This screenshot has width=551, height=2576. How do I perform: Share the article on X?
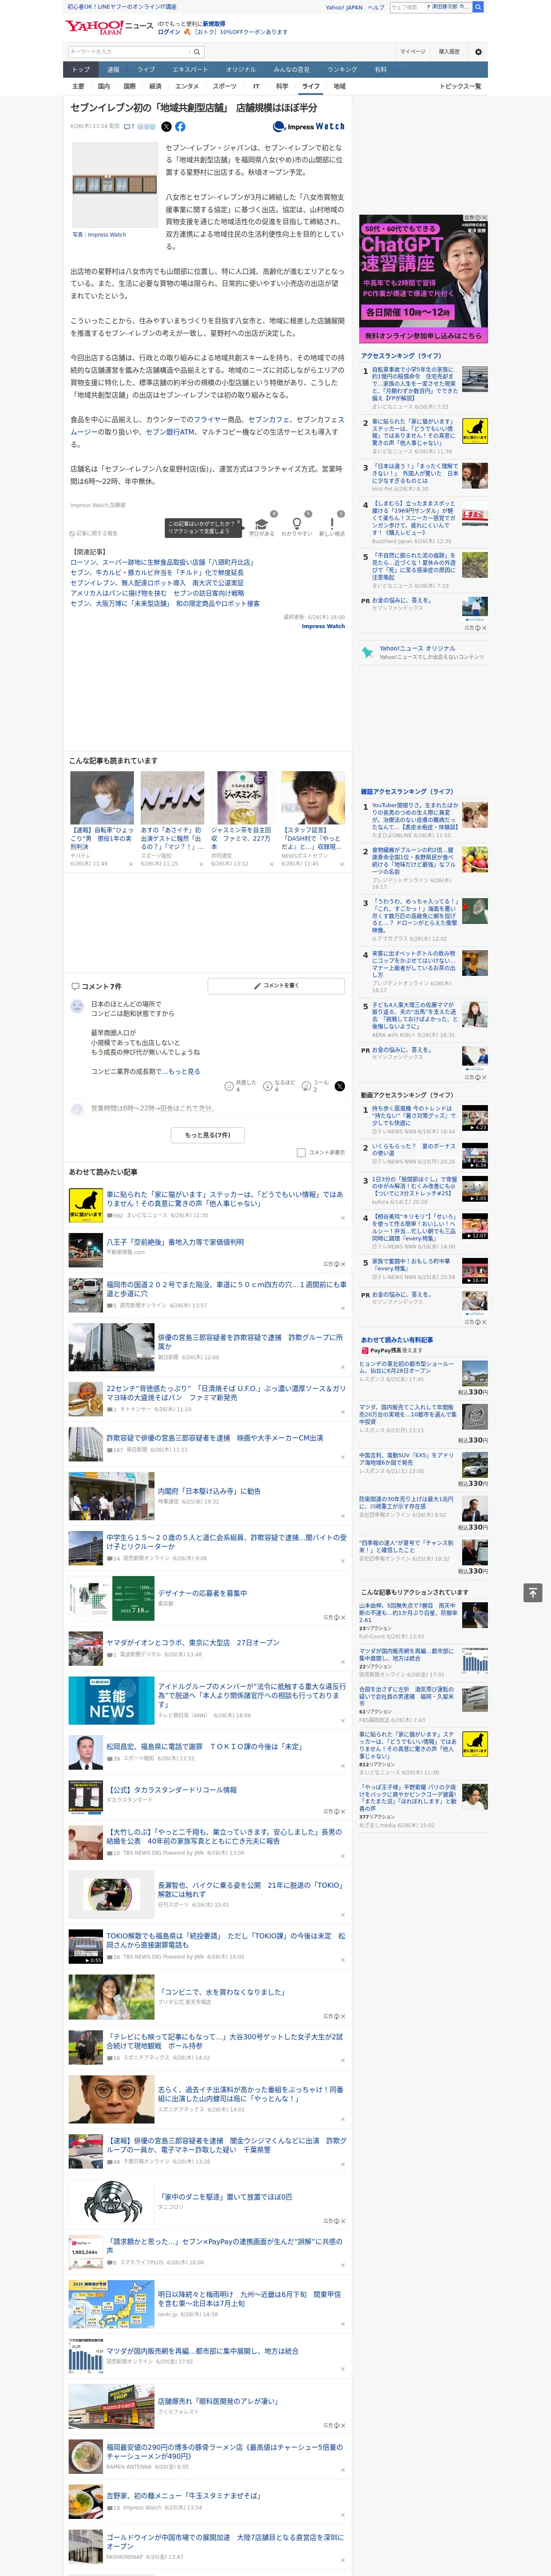[x=167, y=127]
